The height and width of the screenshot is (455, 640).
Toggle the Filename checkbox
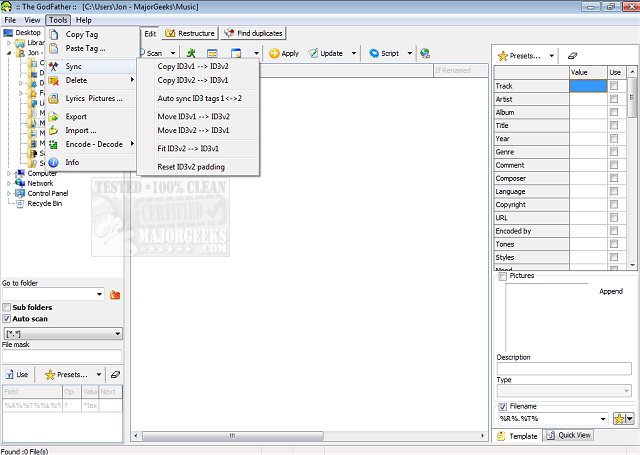(x=502, y=407)
